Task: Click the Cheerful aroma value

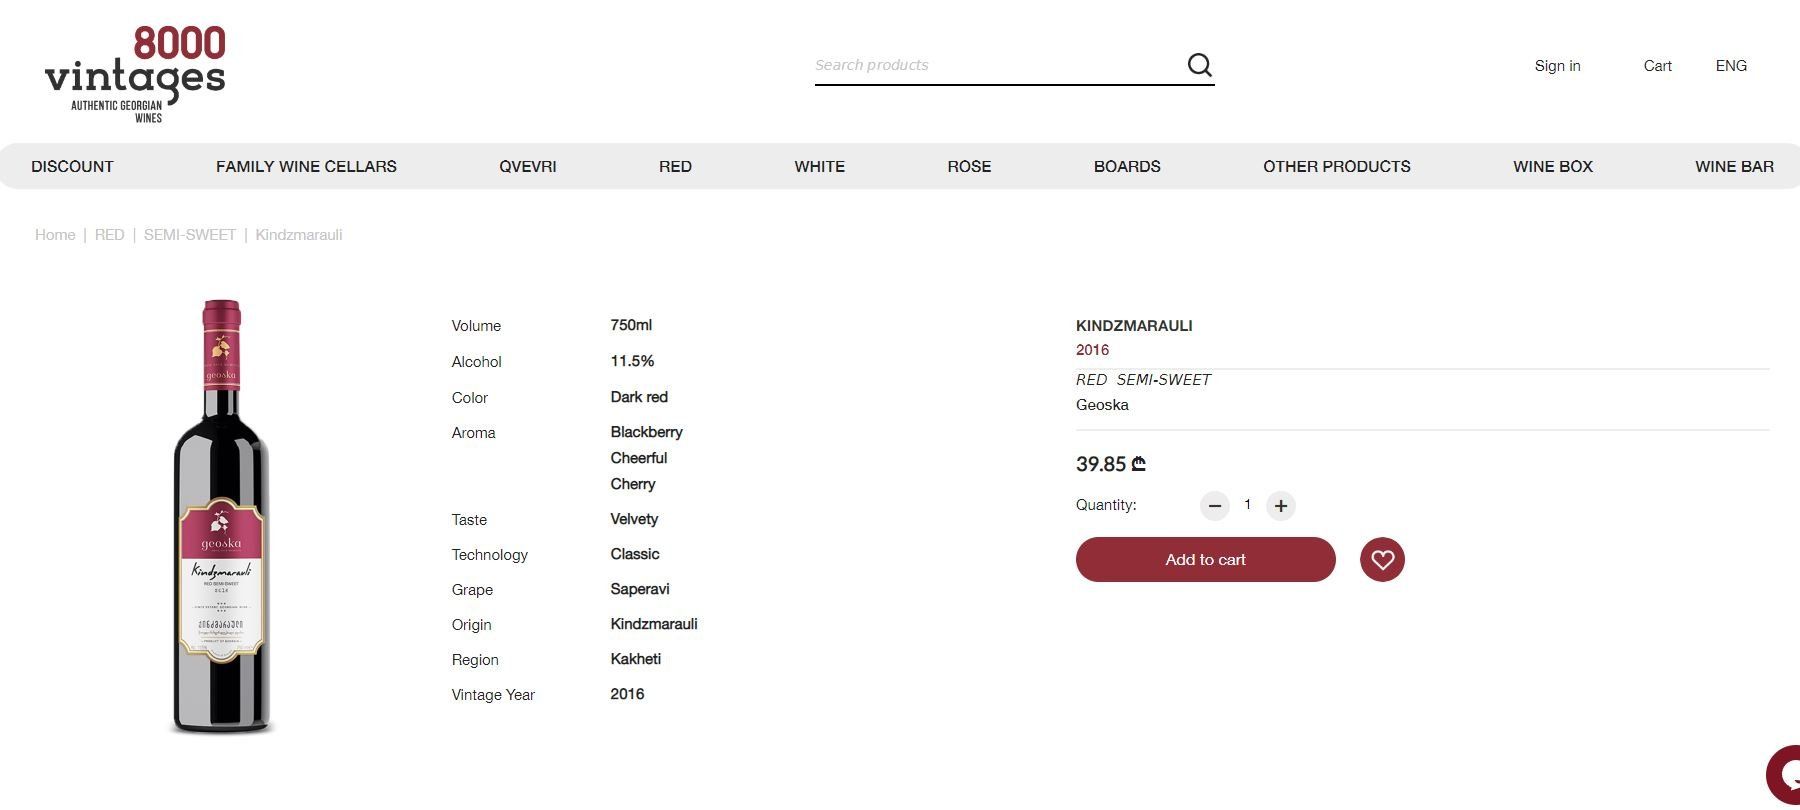Action: click(x=639, y=458)
